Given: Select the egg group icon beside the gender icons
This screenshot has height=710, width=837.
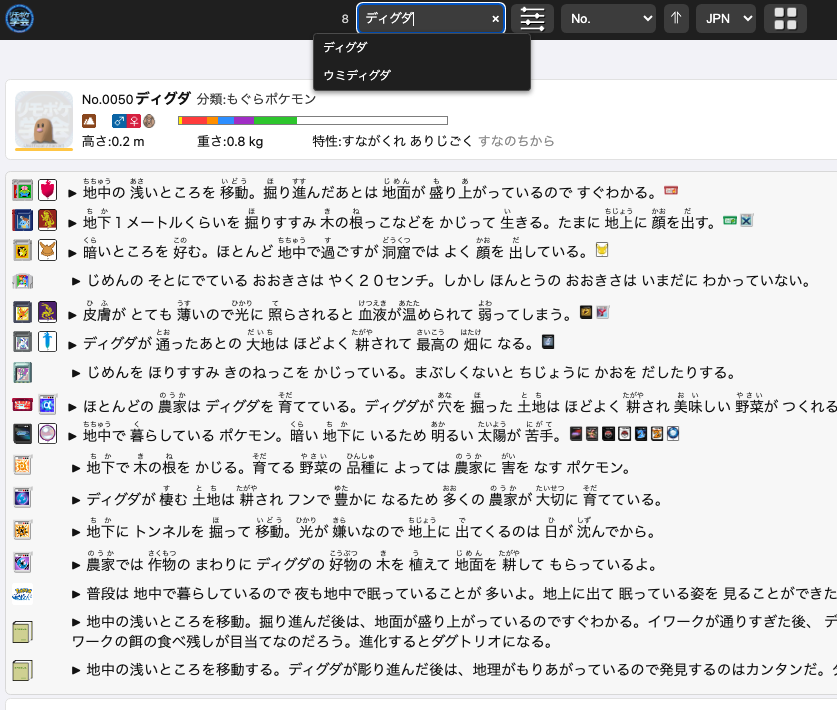Looking at the screenshot, I should point(149,121).
